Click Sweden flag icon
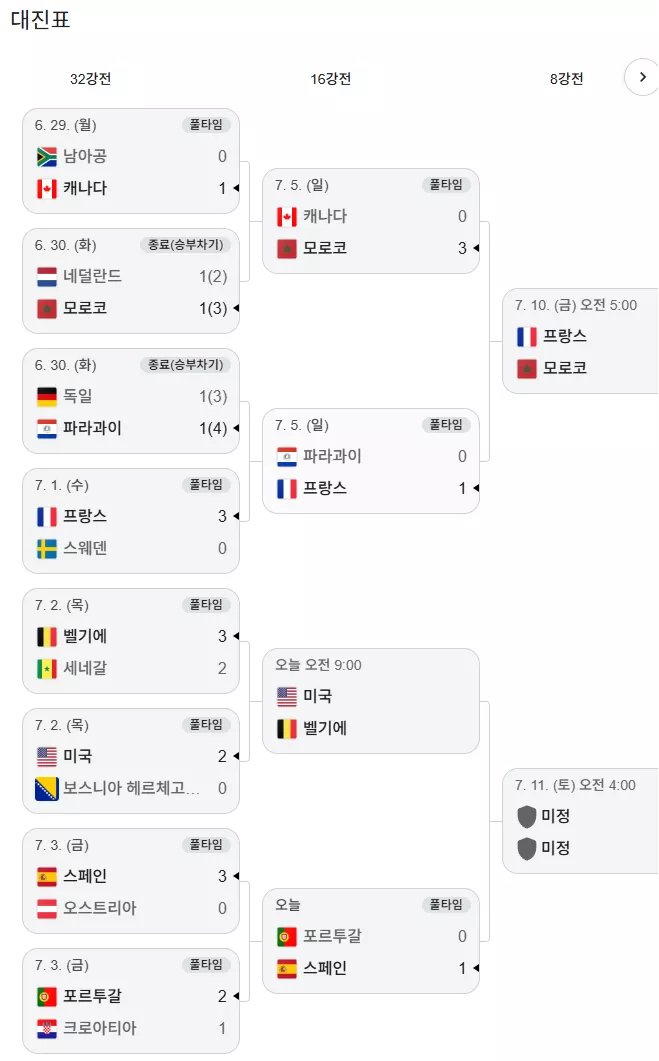 tap(47, 549)
